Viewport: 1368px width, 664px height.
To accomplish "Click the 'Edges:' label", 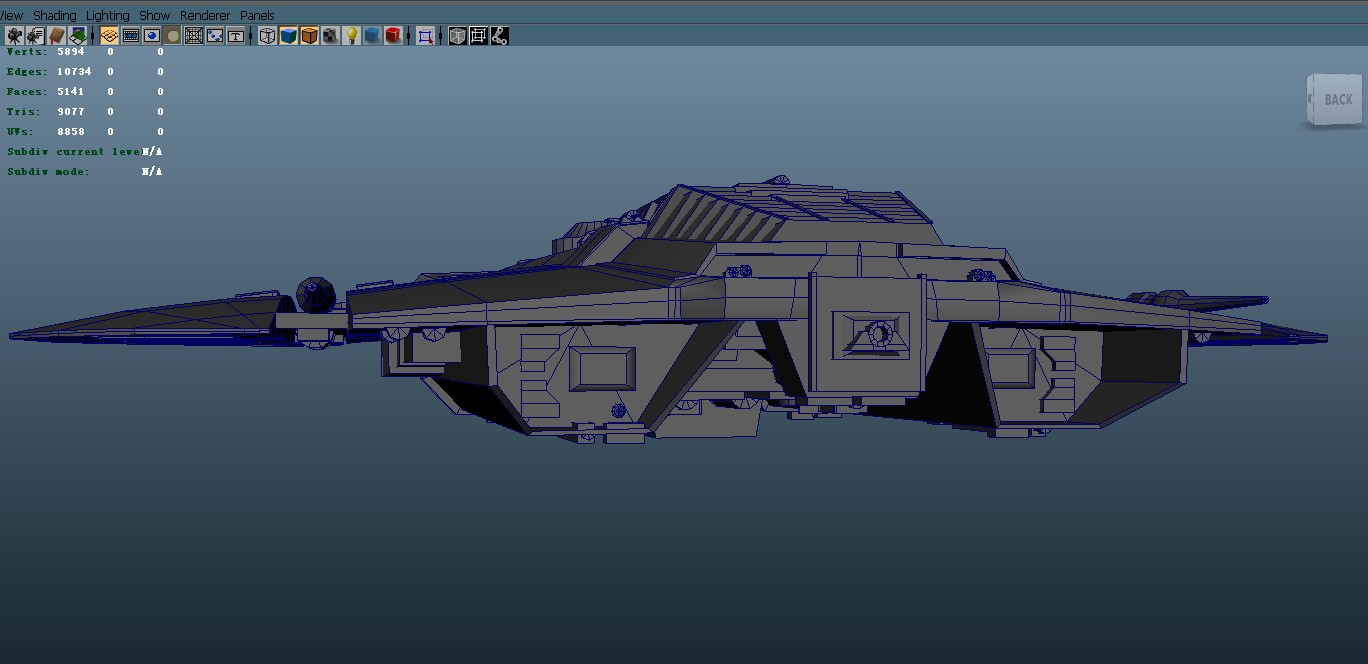I will (x=27, y=72).
